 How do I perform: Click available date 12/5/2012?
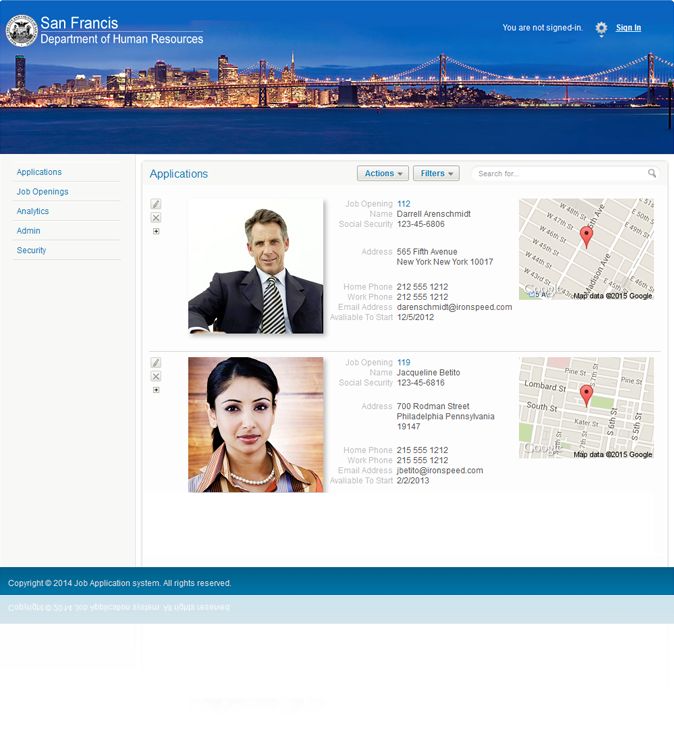click(x=415, y=317)
